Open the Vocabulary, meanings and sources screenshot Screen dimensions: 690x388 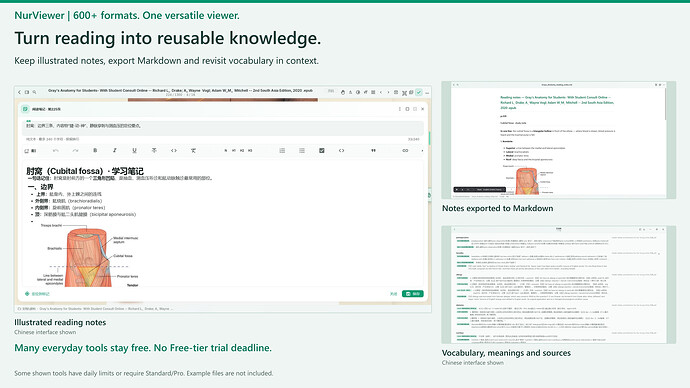(558, 284)
